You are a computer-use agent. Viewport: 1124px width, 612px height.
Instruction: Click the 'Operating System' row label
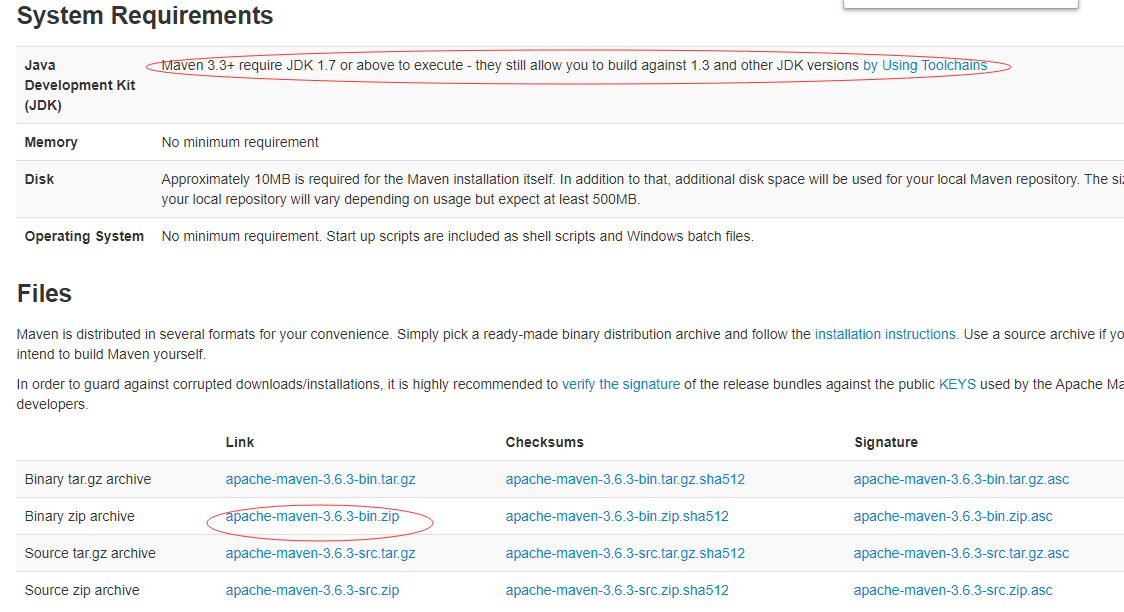84,237
